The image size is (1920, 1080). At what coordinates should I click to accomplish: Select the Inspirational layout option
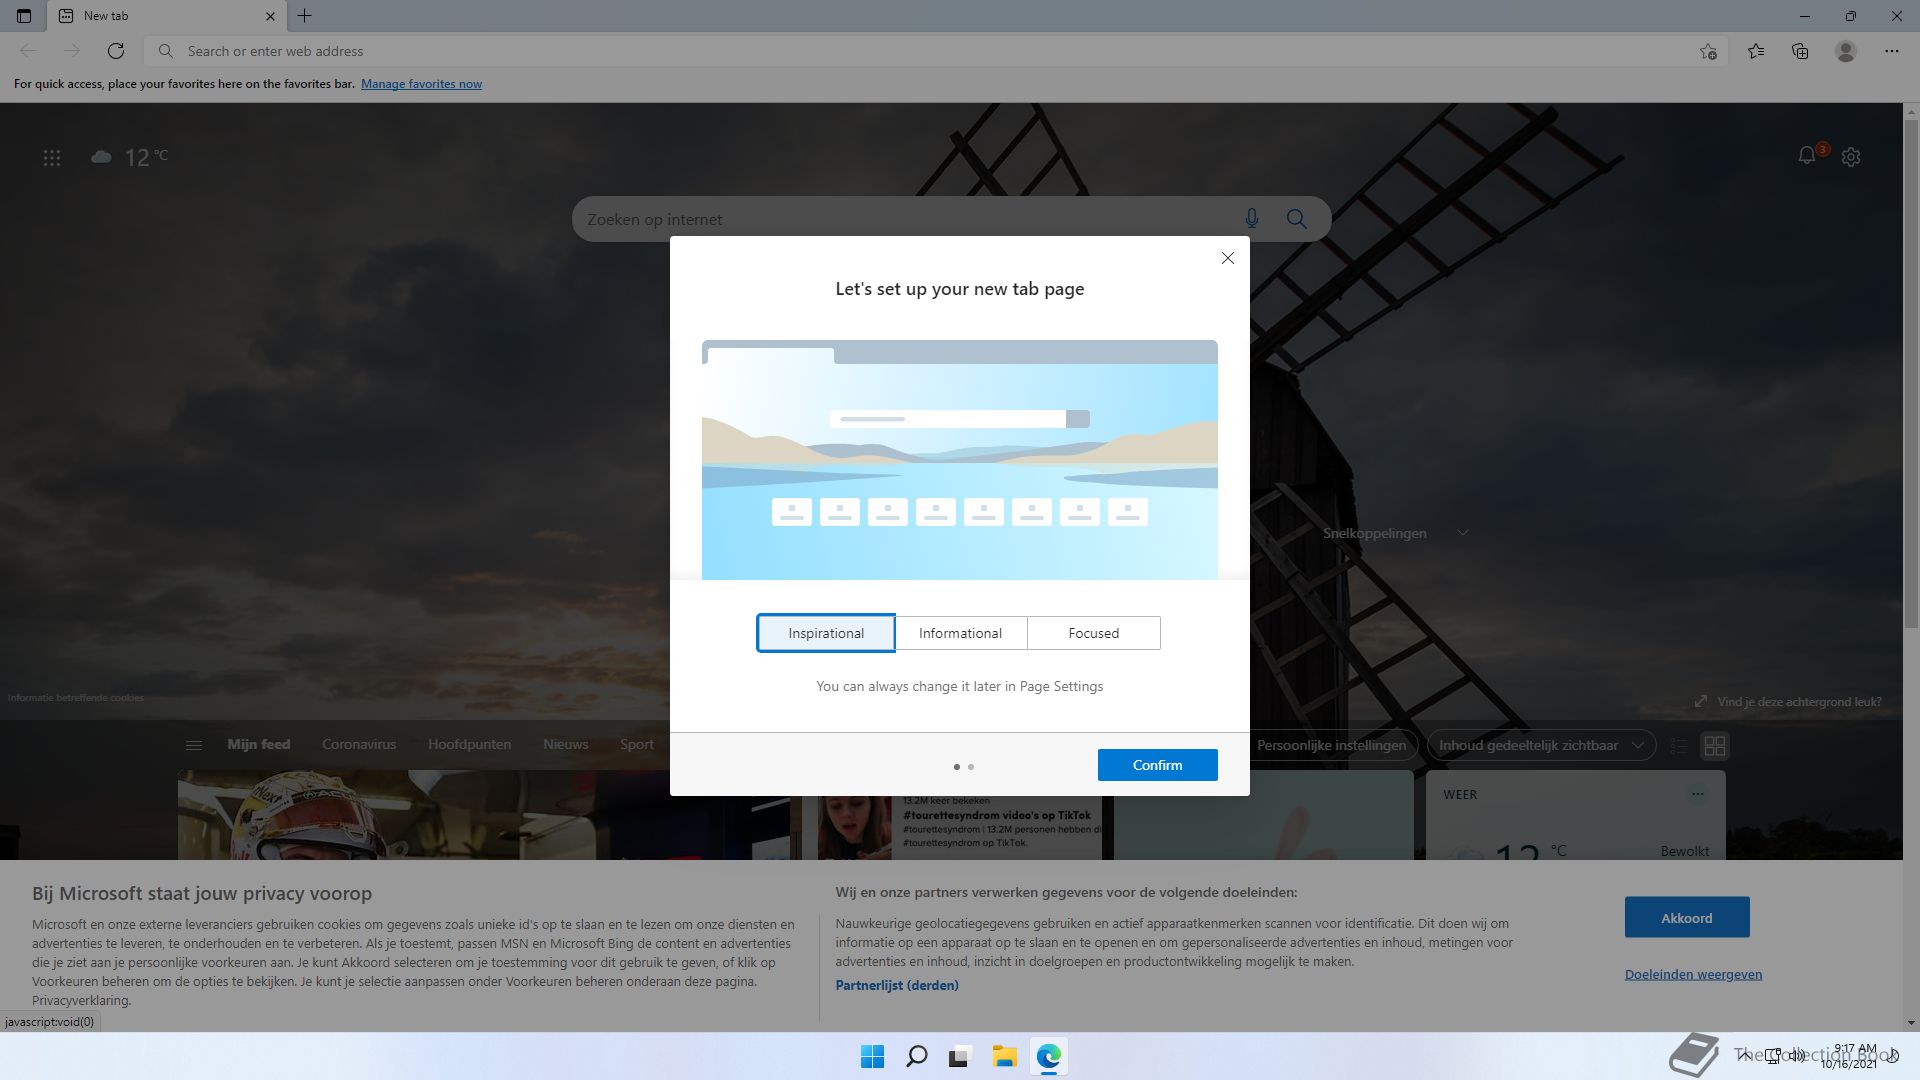pyautogui.click(x=826, y=633)
